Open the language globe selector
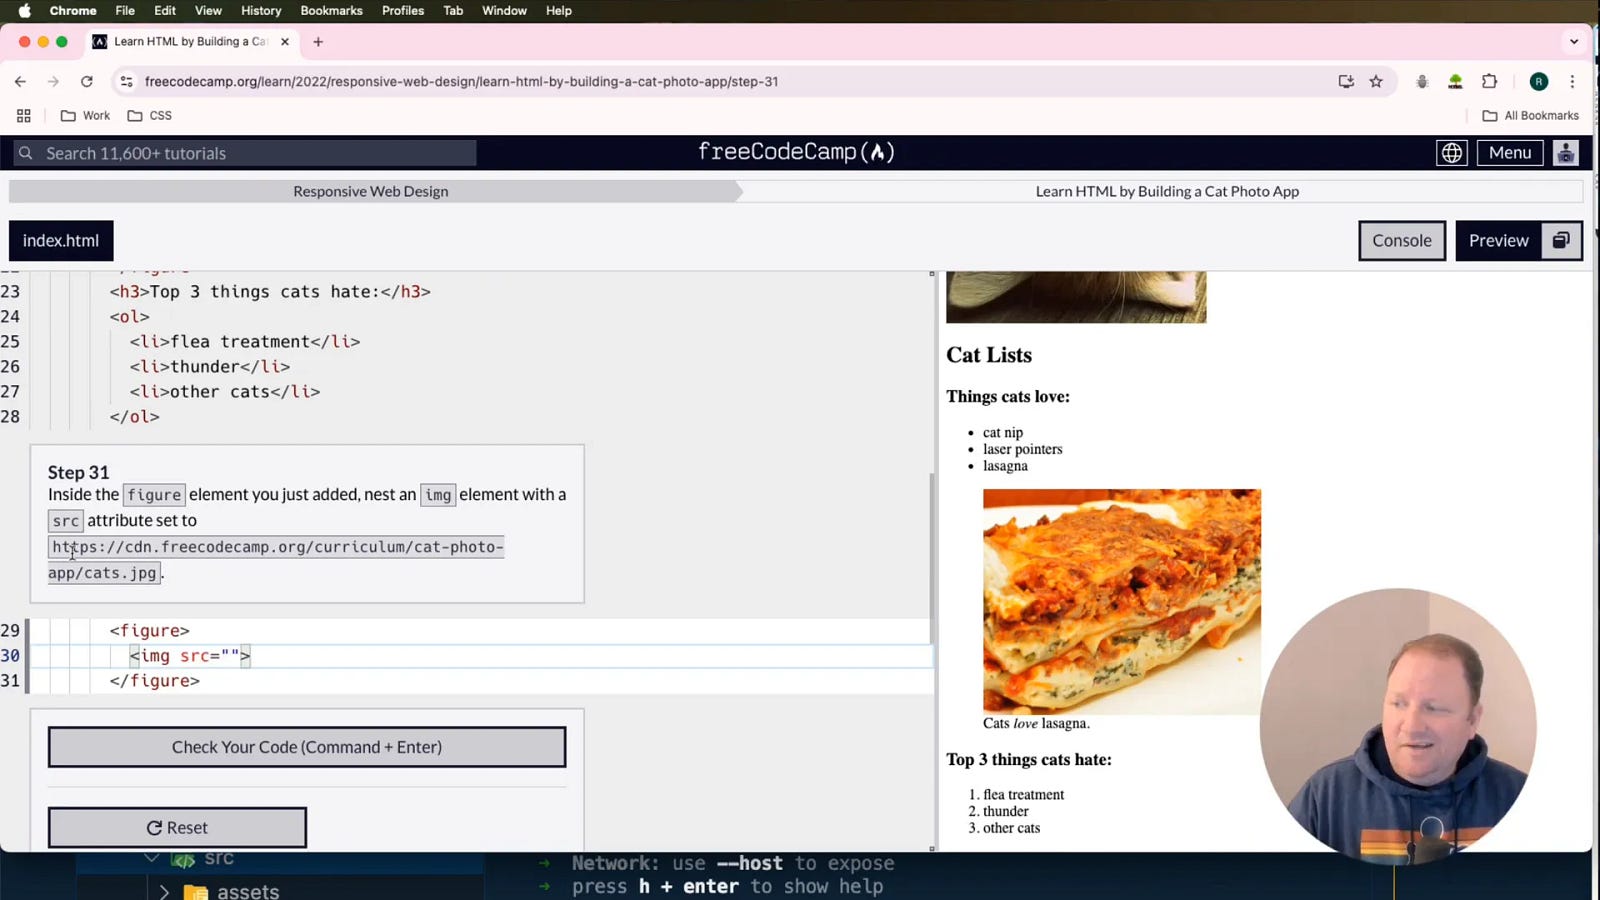Viewport: 1600px width, 900px height. point(1452,153)
